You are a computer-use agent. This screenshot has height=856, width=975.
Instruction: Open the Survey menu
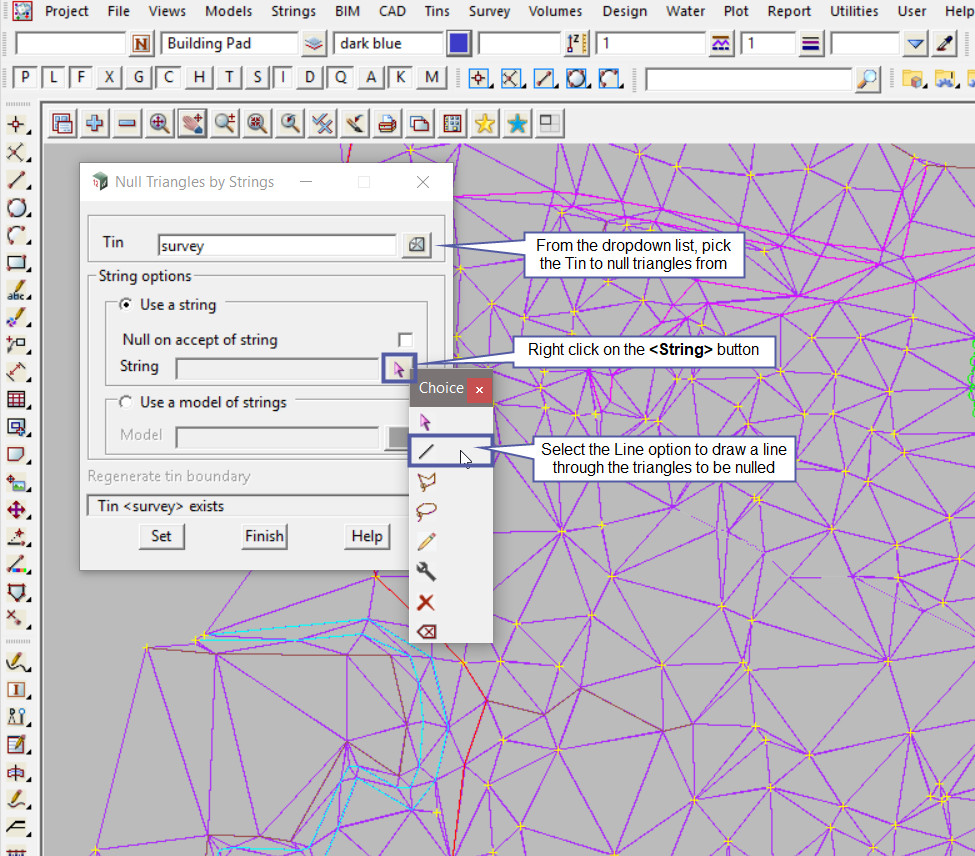(489, 11)
